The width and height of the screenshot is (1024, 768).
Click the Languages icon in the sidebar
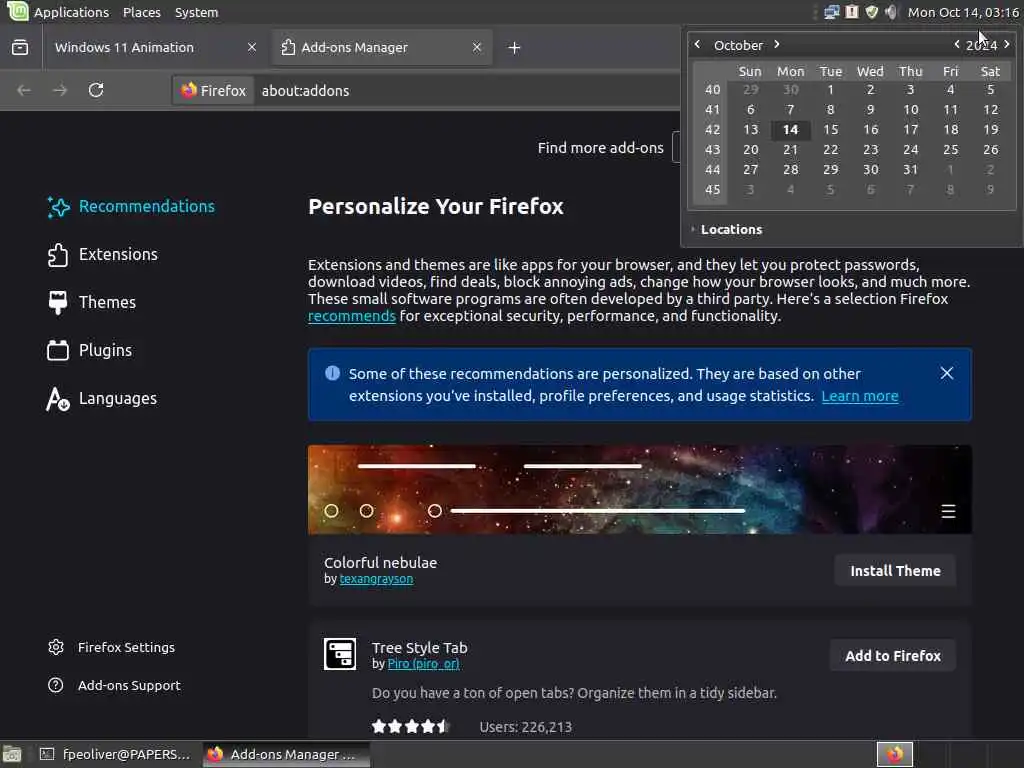coord(57,399)
